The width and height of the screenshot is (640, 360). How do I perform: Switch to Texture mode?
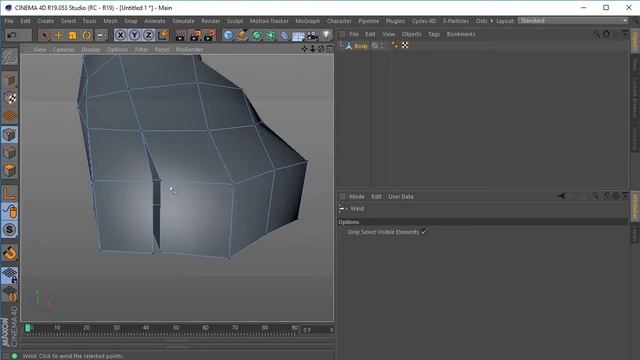click(x=9, y=98)
